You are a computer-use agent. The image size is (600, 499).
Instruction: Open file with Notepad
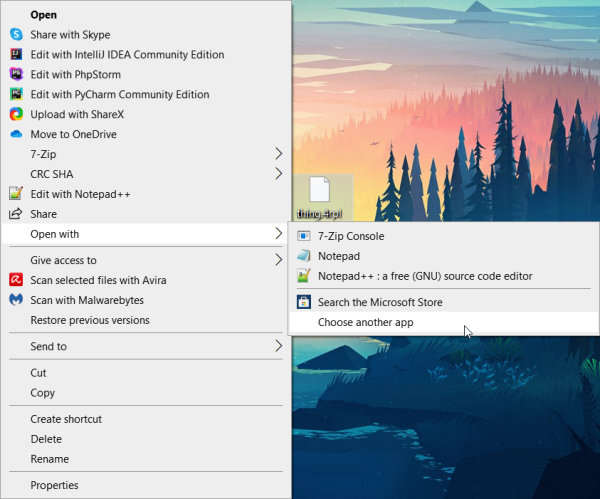pyautogui.click(x=444, y=256)
